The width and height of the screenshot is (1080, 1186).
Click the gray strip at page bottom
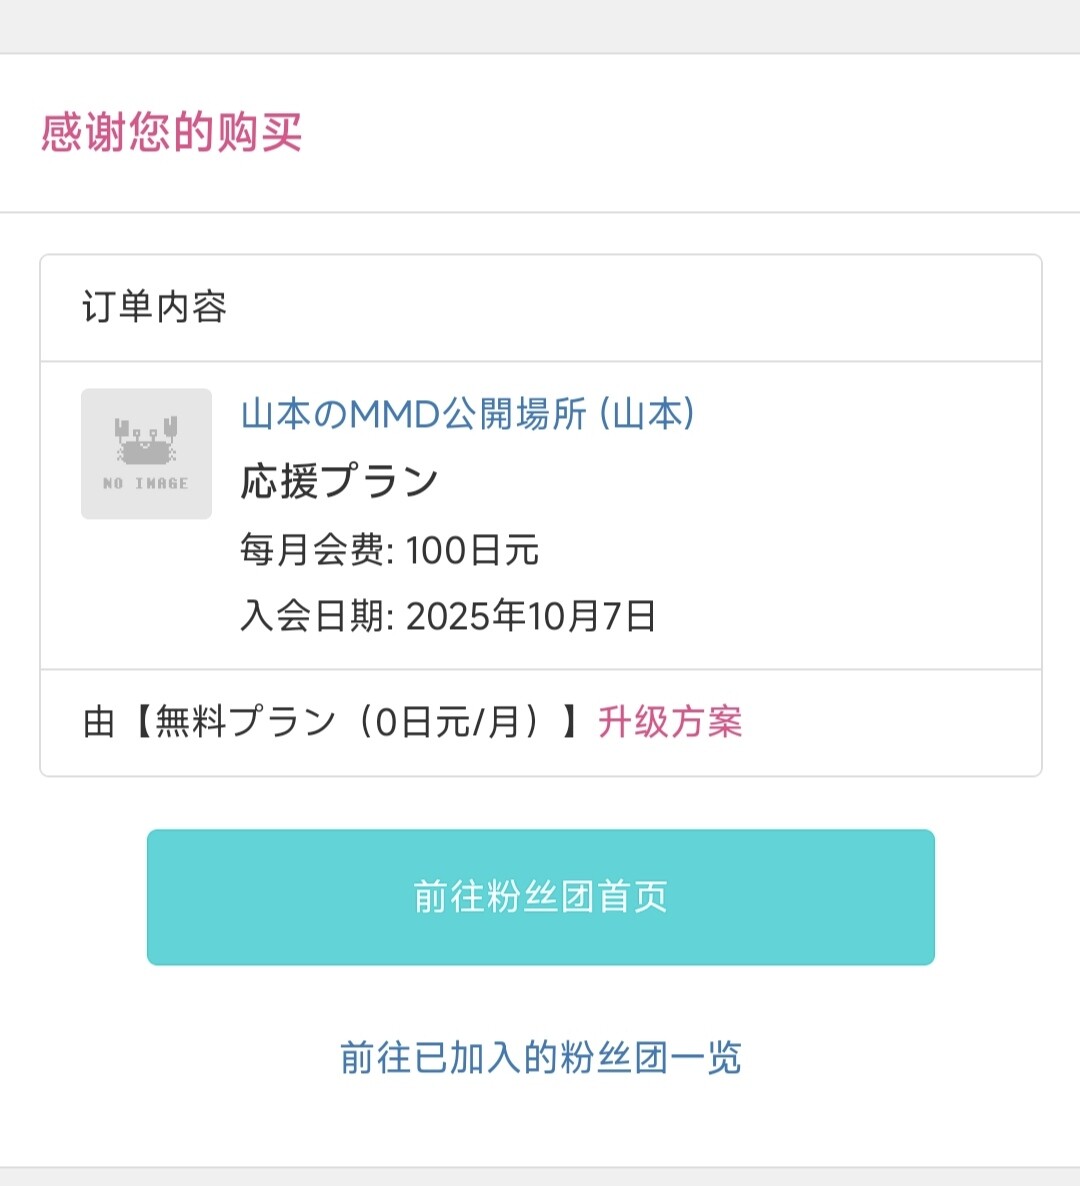[x=540, y=1177]
